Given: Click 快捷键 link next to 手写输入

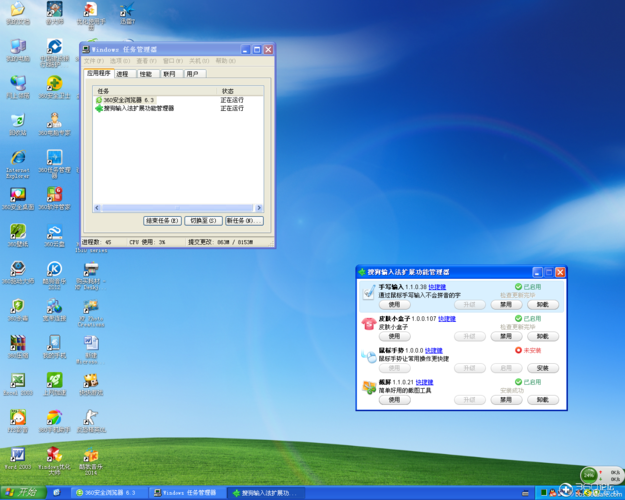Looking at the screenshot, I should pyautogui.click(x=437, y=287).
